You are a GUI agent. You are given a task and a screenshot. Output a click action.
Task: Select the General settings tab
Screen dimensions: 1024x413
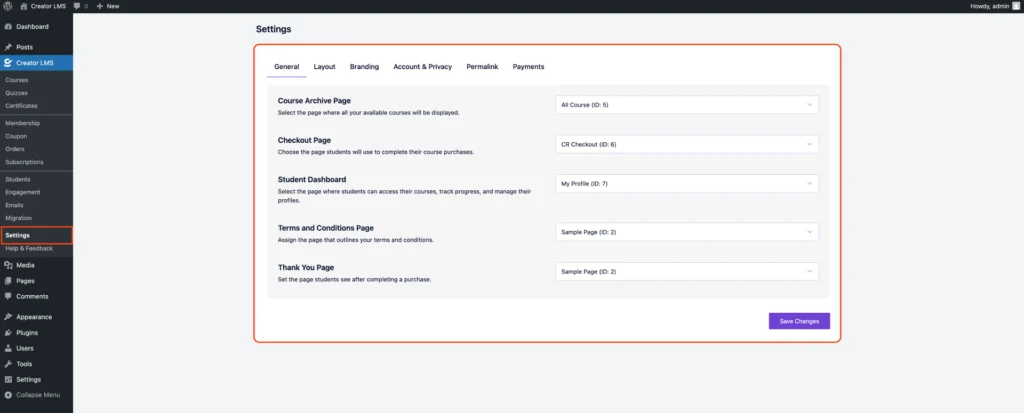coord(287,67)
